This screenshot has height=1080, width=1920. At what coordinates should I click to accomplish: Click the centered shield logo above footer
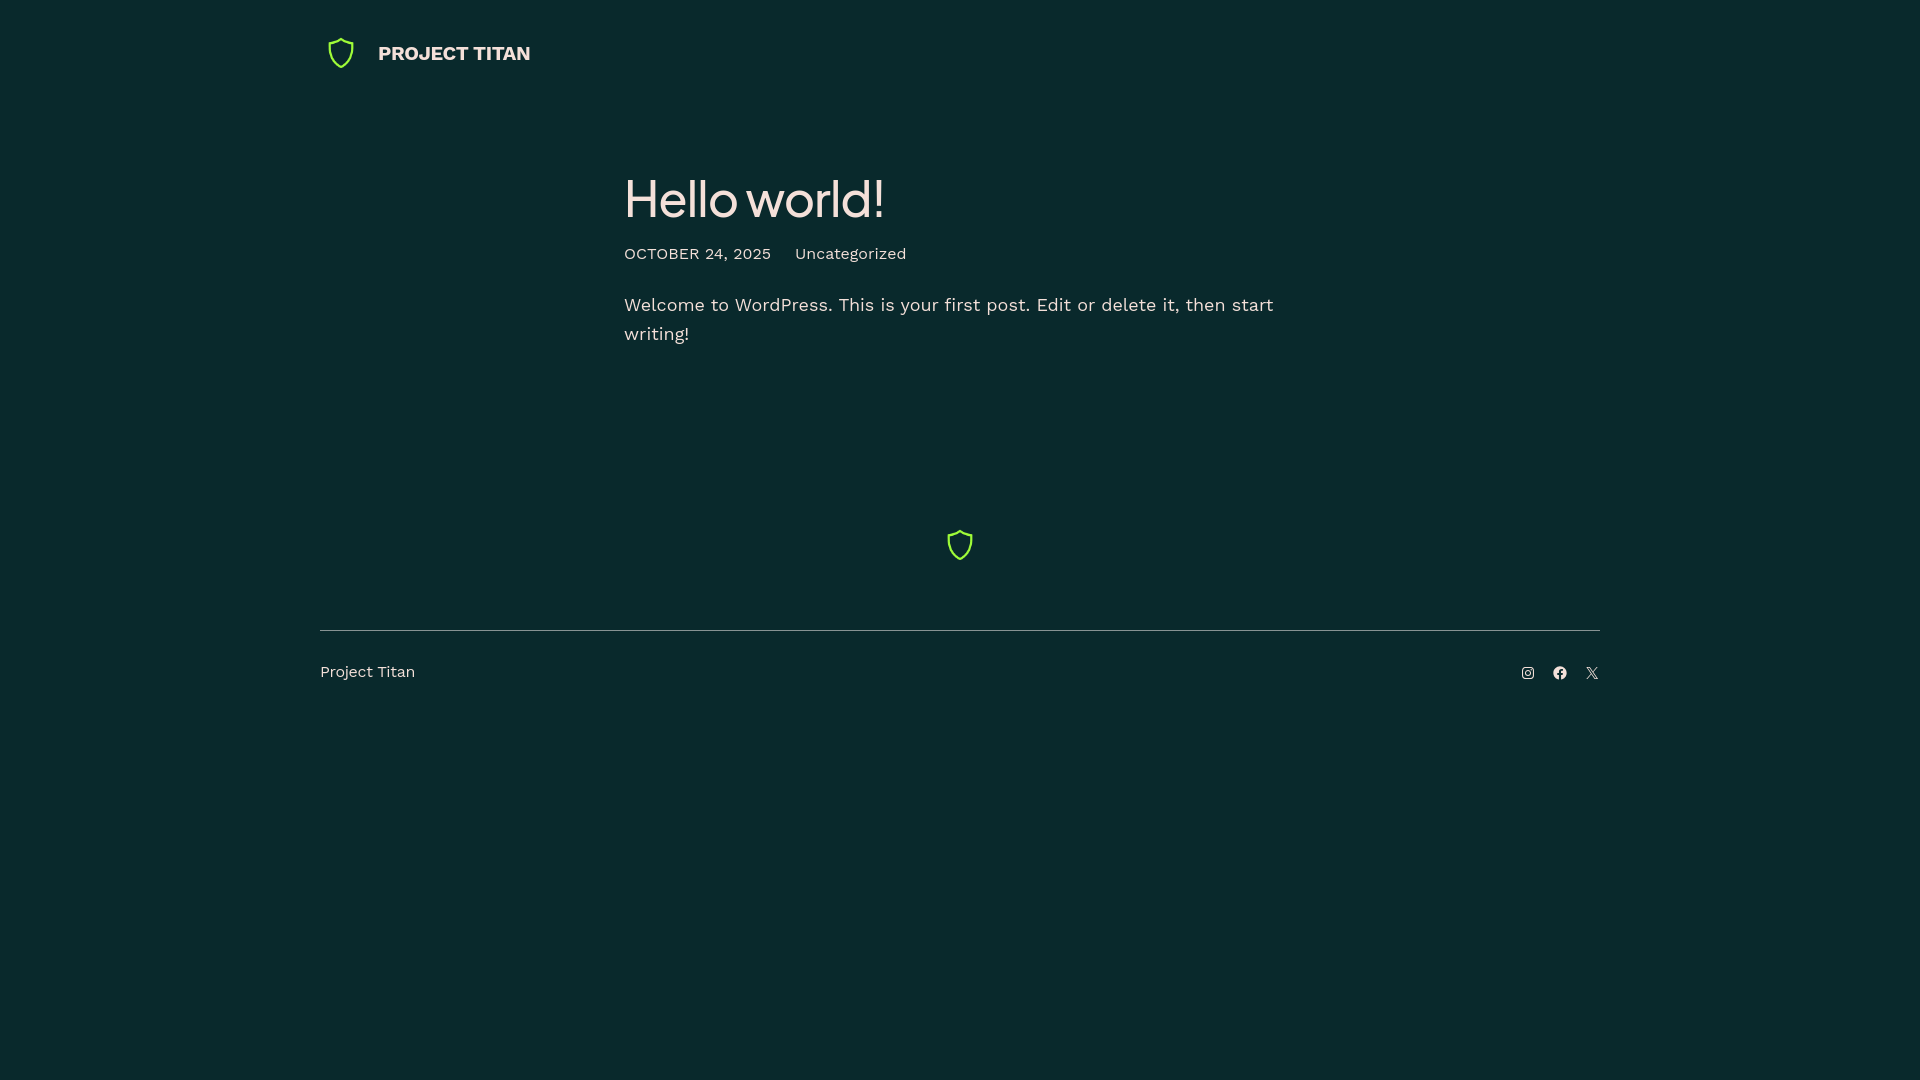coord(960,545)
